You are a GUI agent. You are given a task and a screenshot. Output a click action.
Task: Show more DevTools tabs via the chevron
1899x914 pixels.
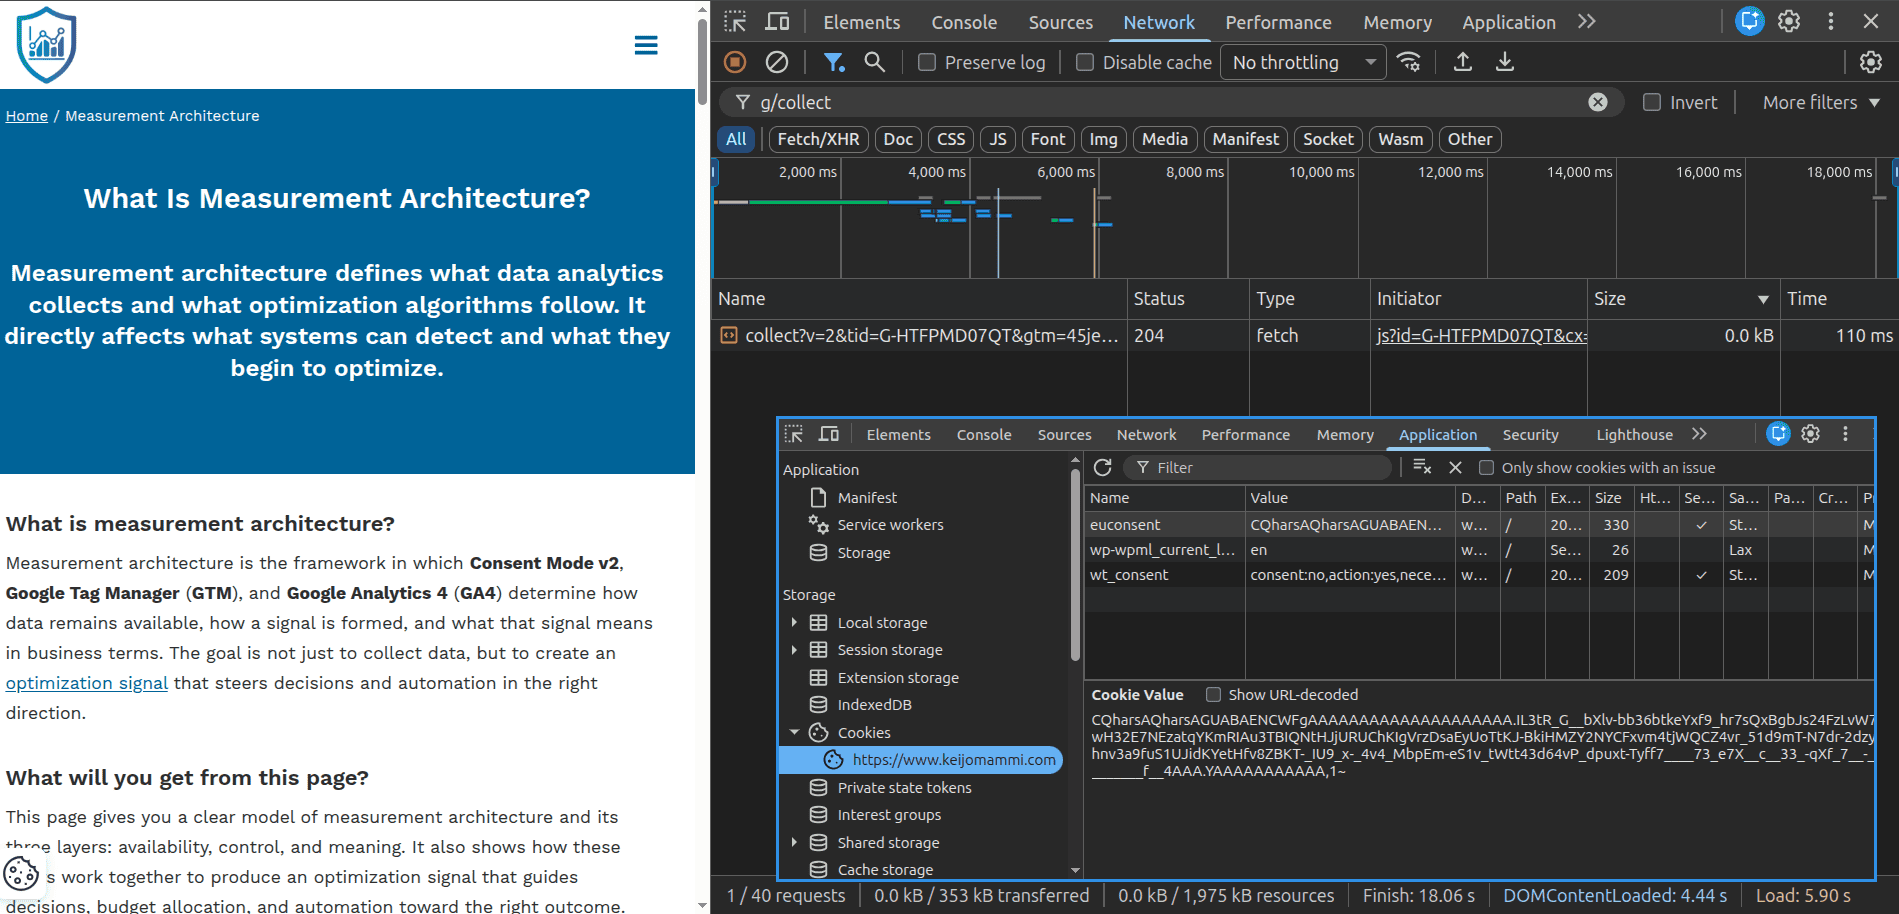tap(1587, 21)
